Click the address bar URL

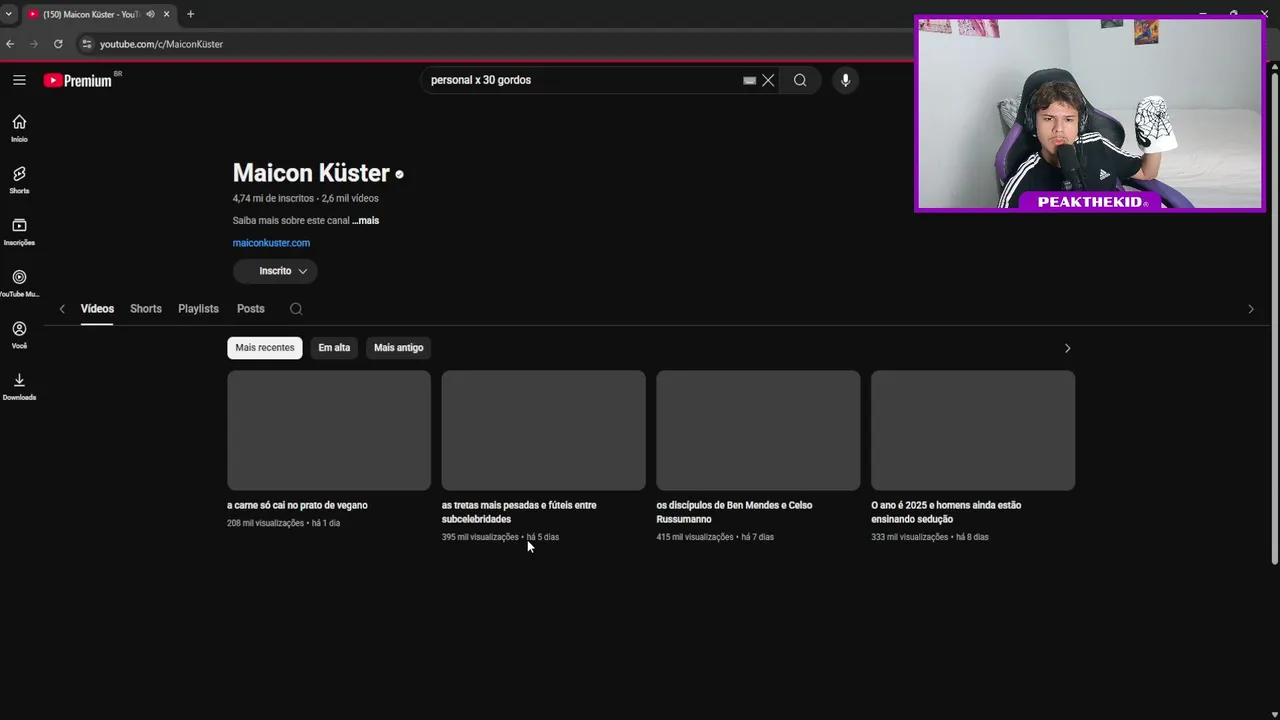point(161,44)
